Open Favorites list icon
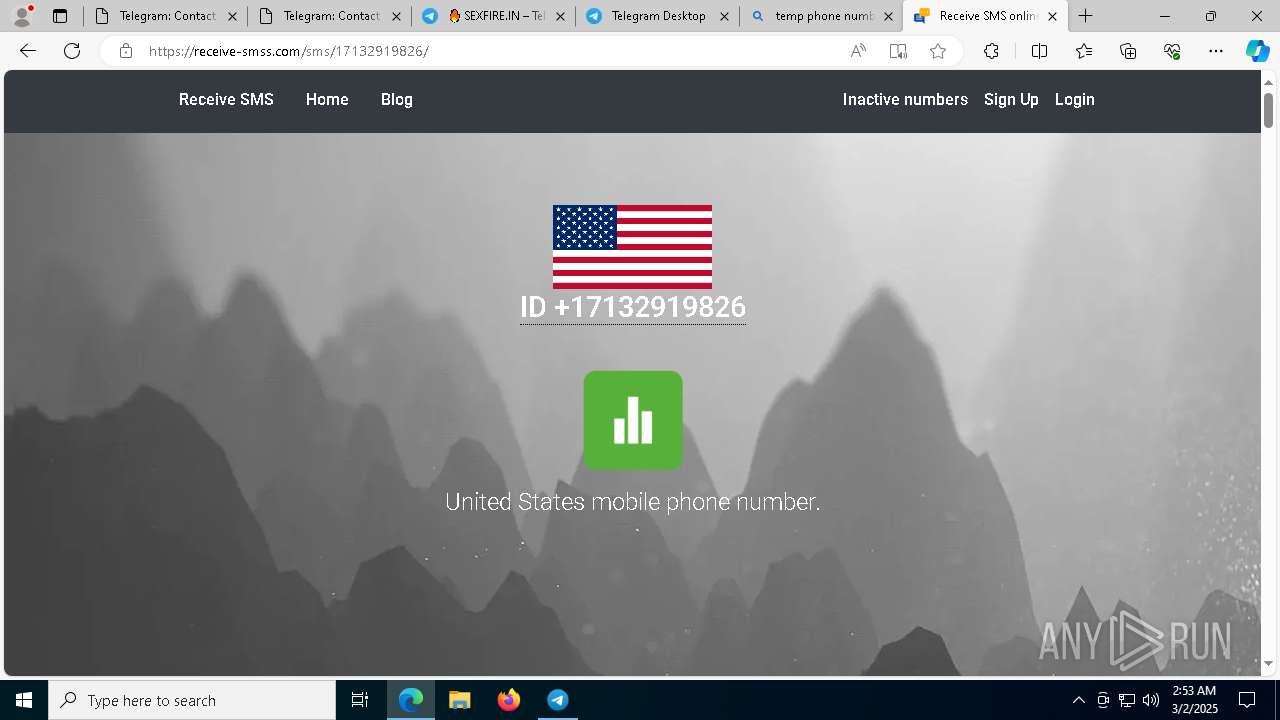 click(1084, 51)
